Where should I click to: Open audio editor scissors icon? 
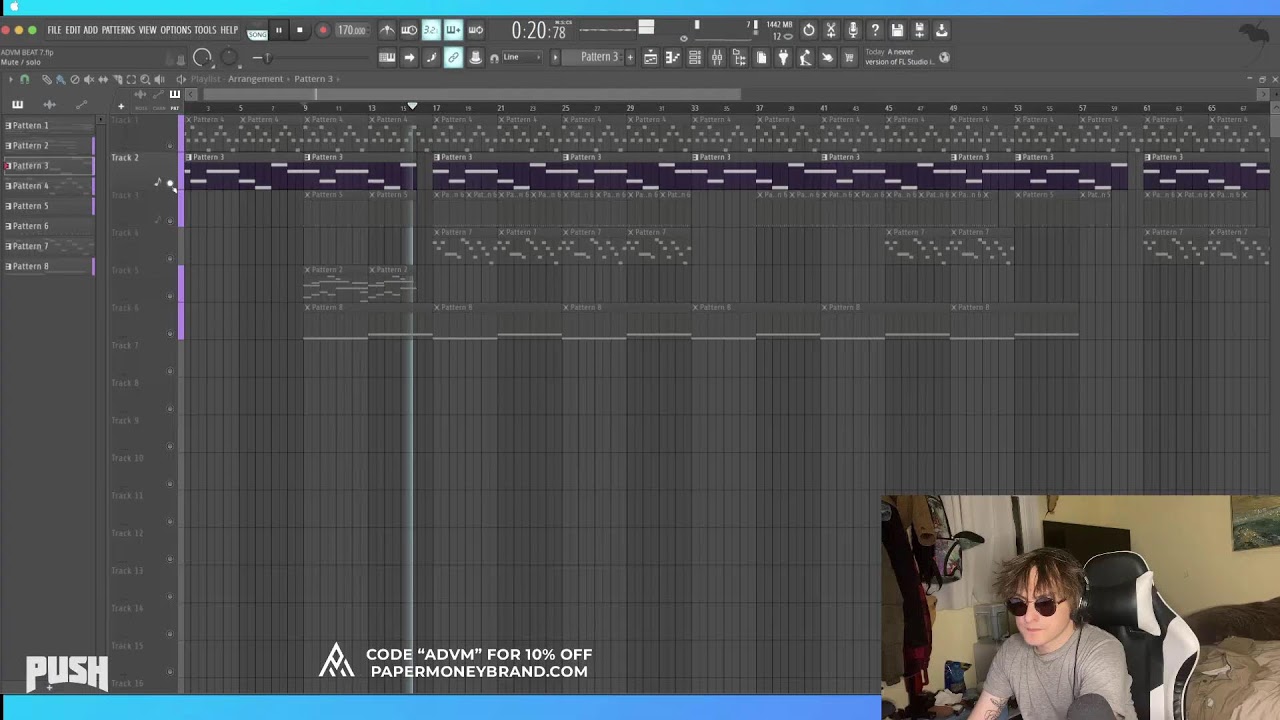830,30
